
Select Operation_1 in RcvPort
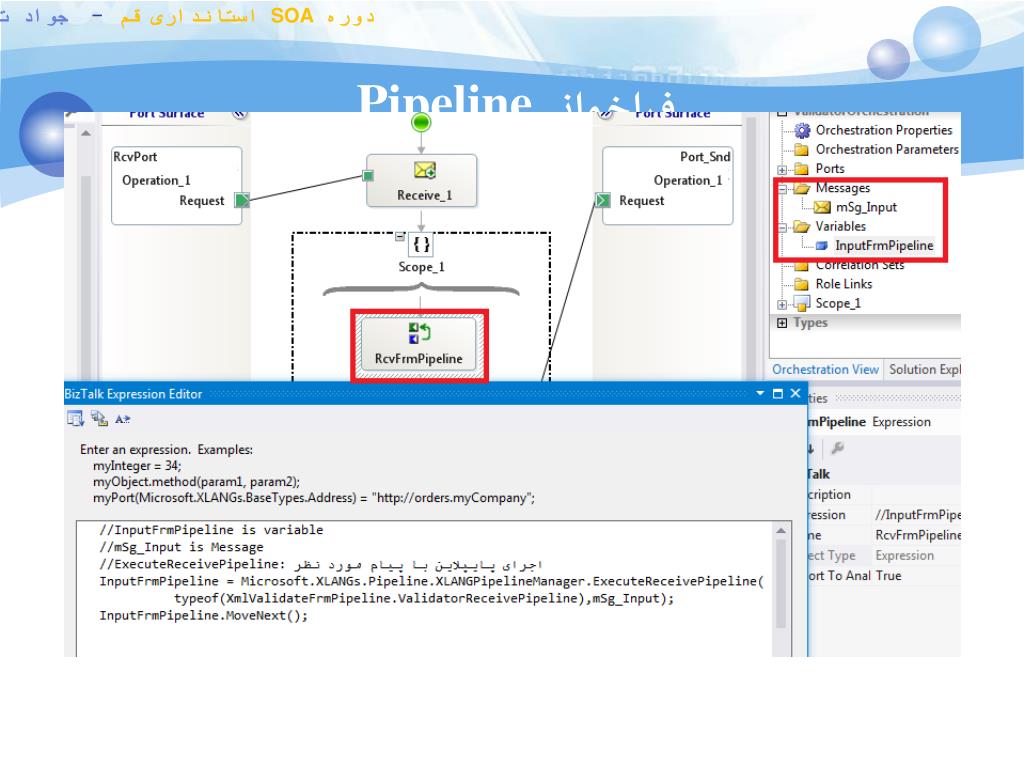pyautogui.click(x=156, y=180)
